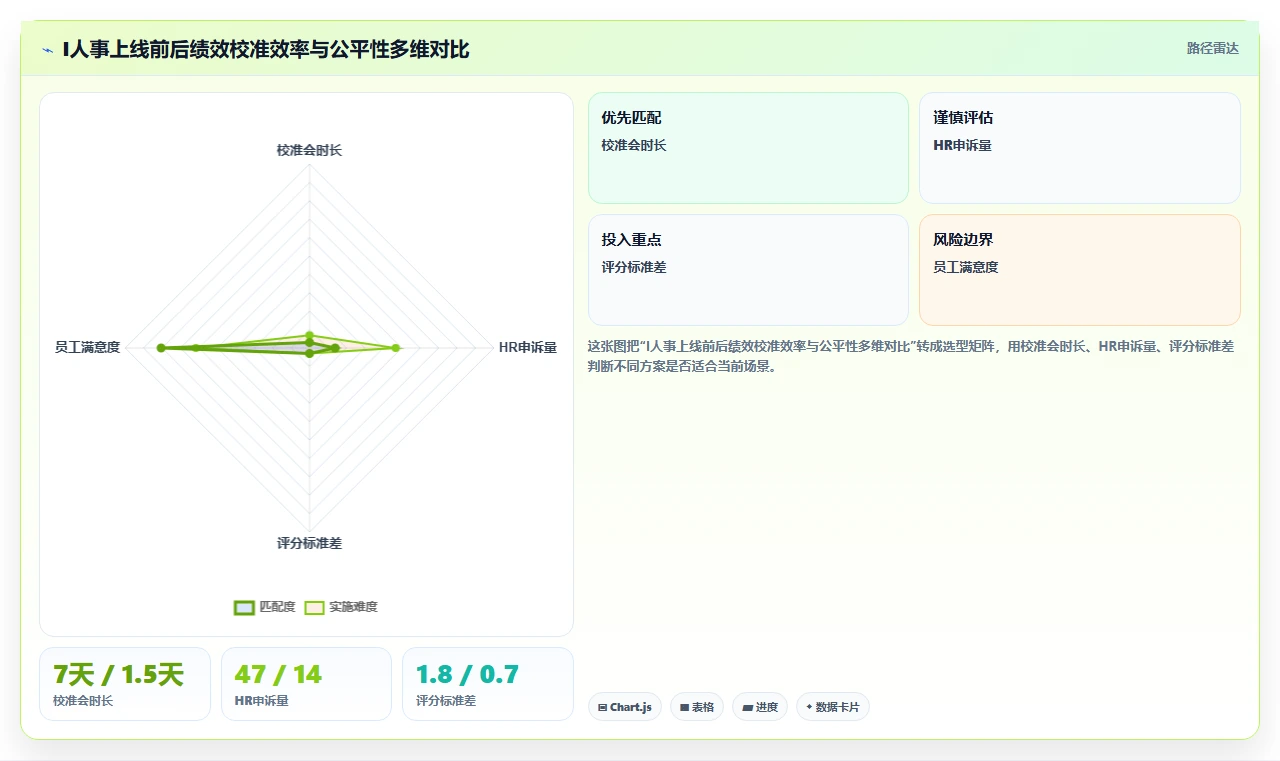
Task: Click the 47 / 14 metric card
Action: 306,684
